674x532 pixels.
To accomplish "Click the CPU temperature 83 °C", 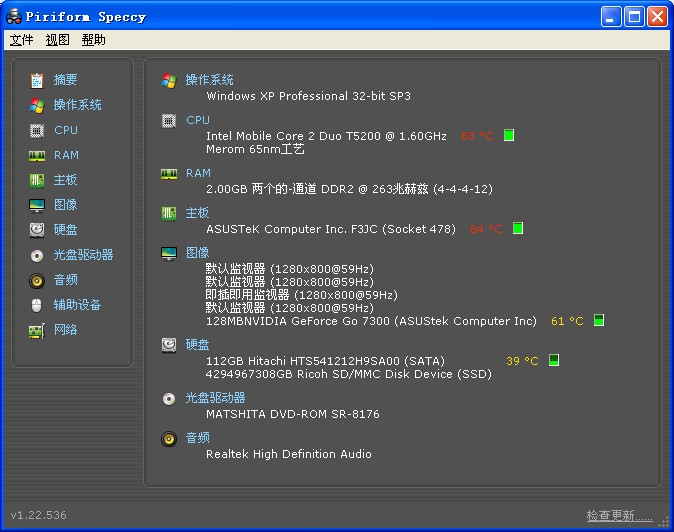I will tap(477, 136).
